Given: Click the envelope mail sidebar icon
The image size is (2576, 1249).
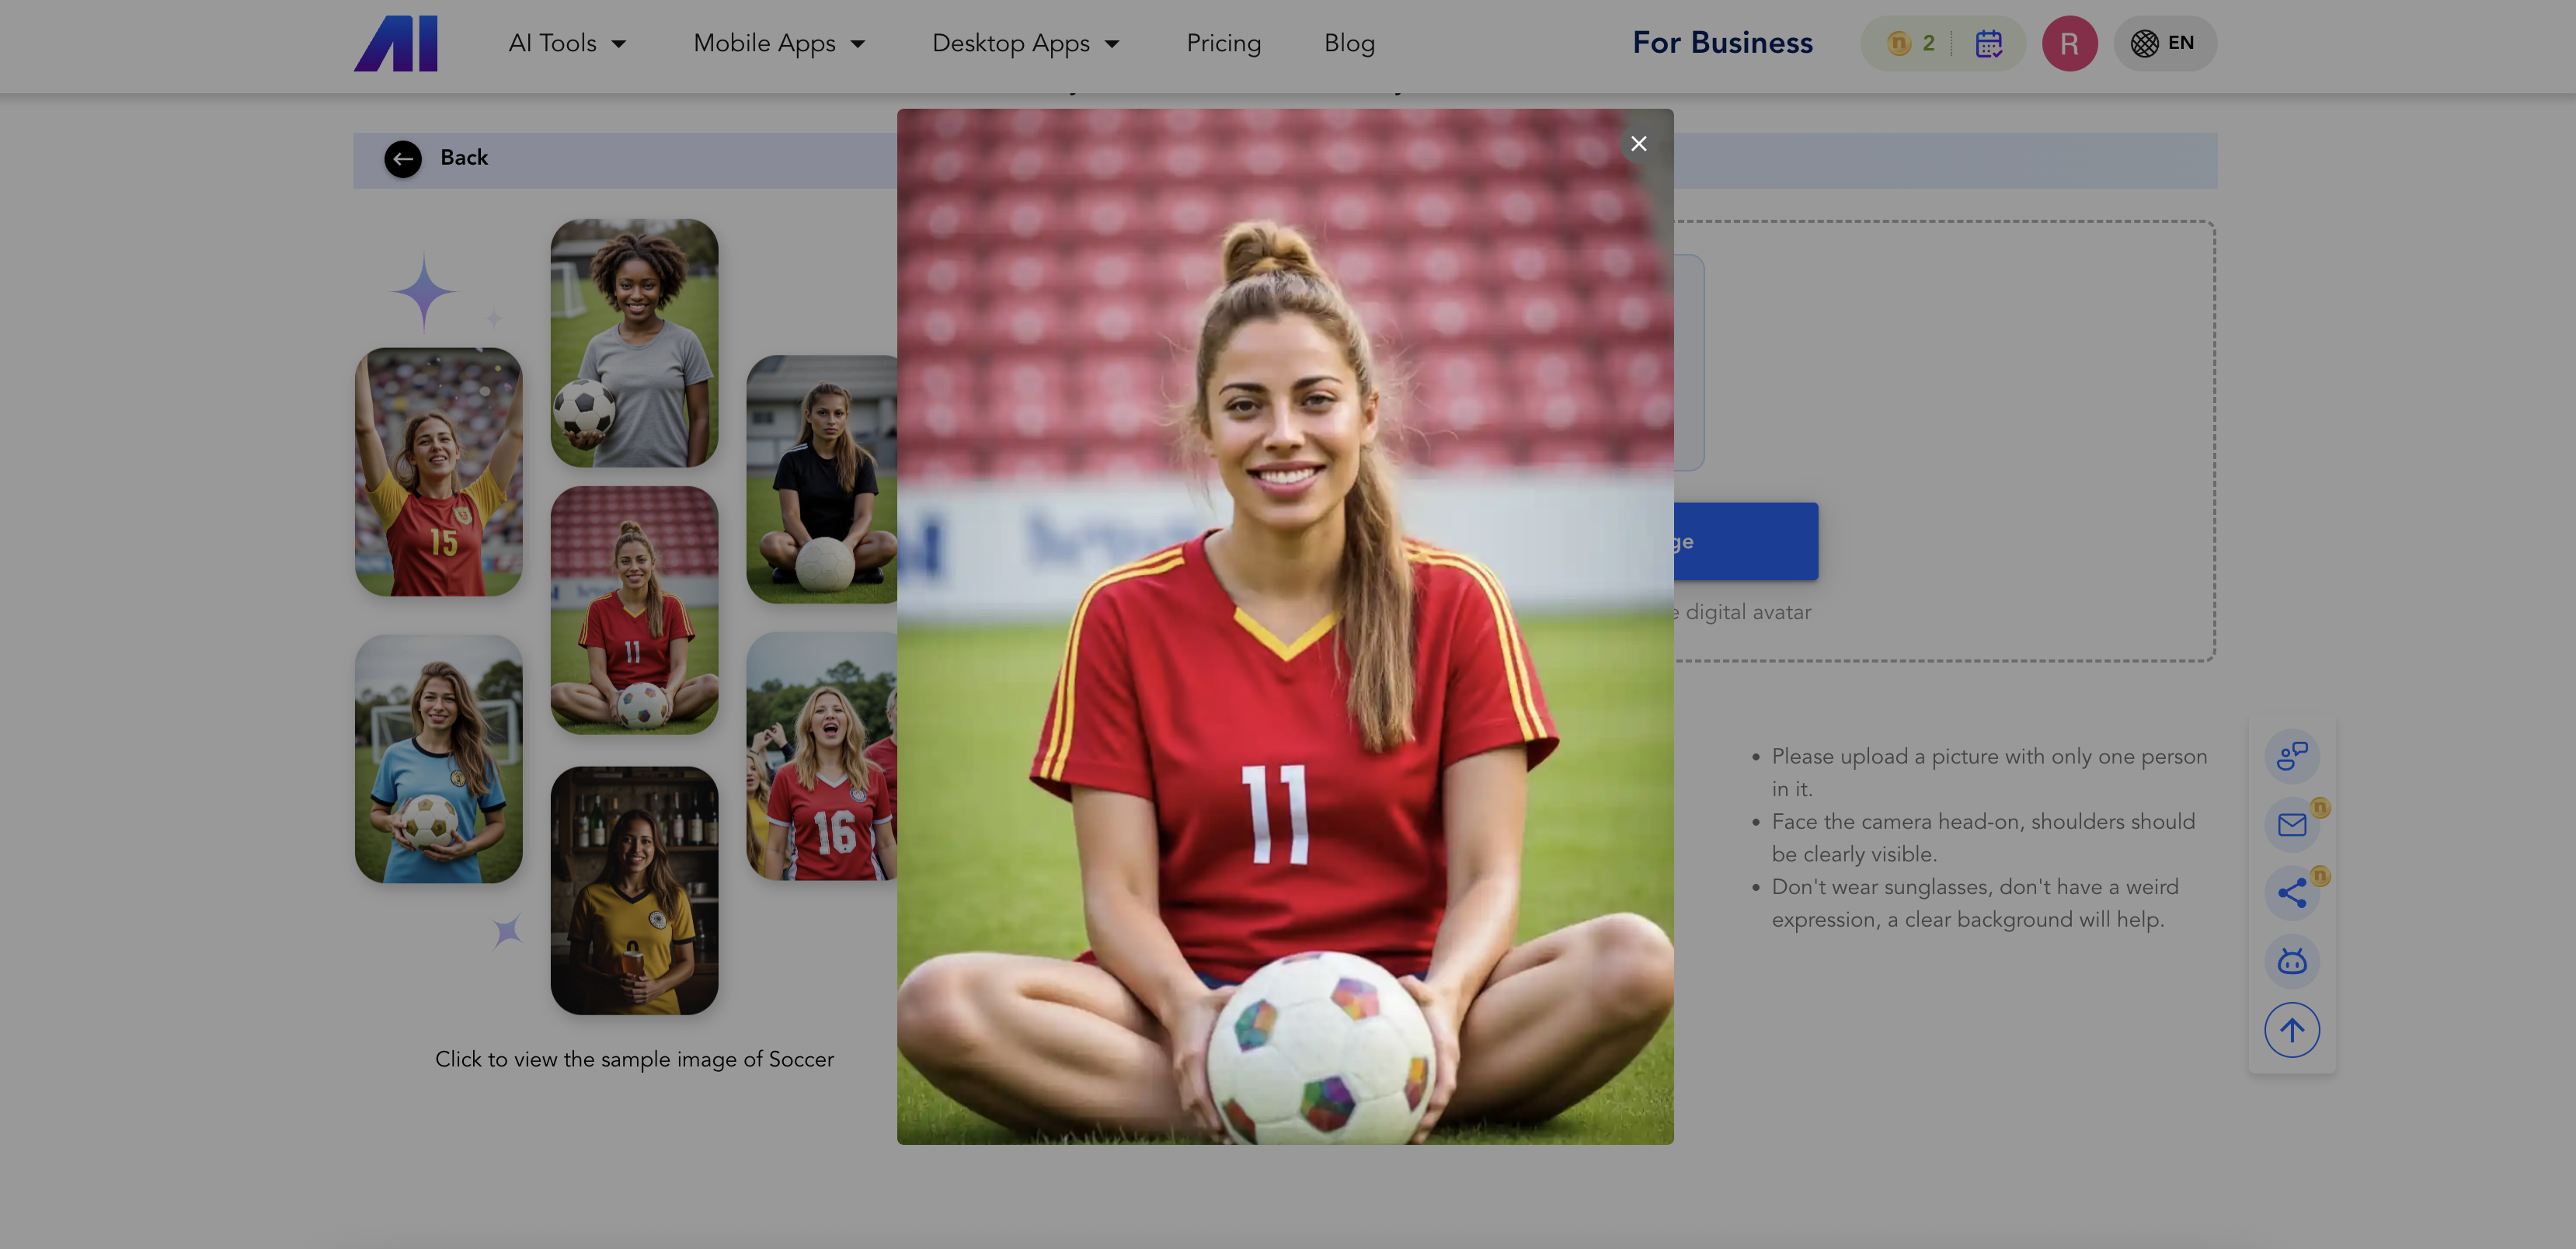Looking at the screenshot, I should coord(2291,824).
